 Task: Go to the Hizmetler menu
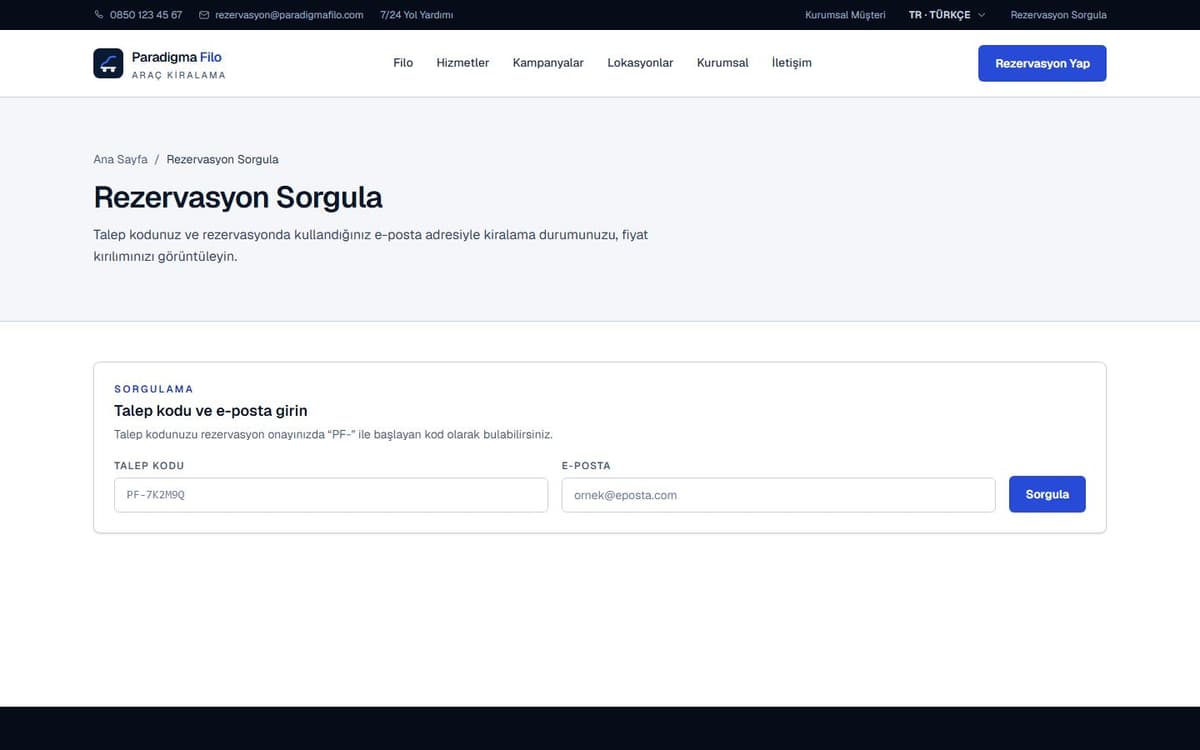coord(463,63)
